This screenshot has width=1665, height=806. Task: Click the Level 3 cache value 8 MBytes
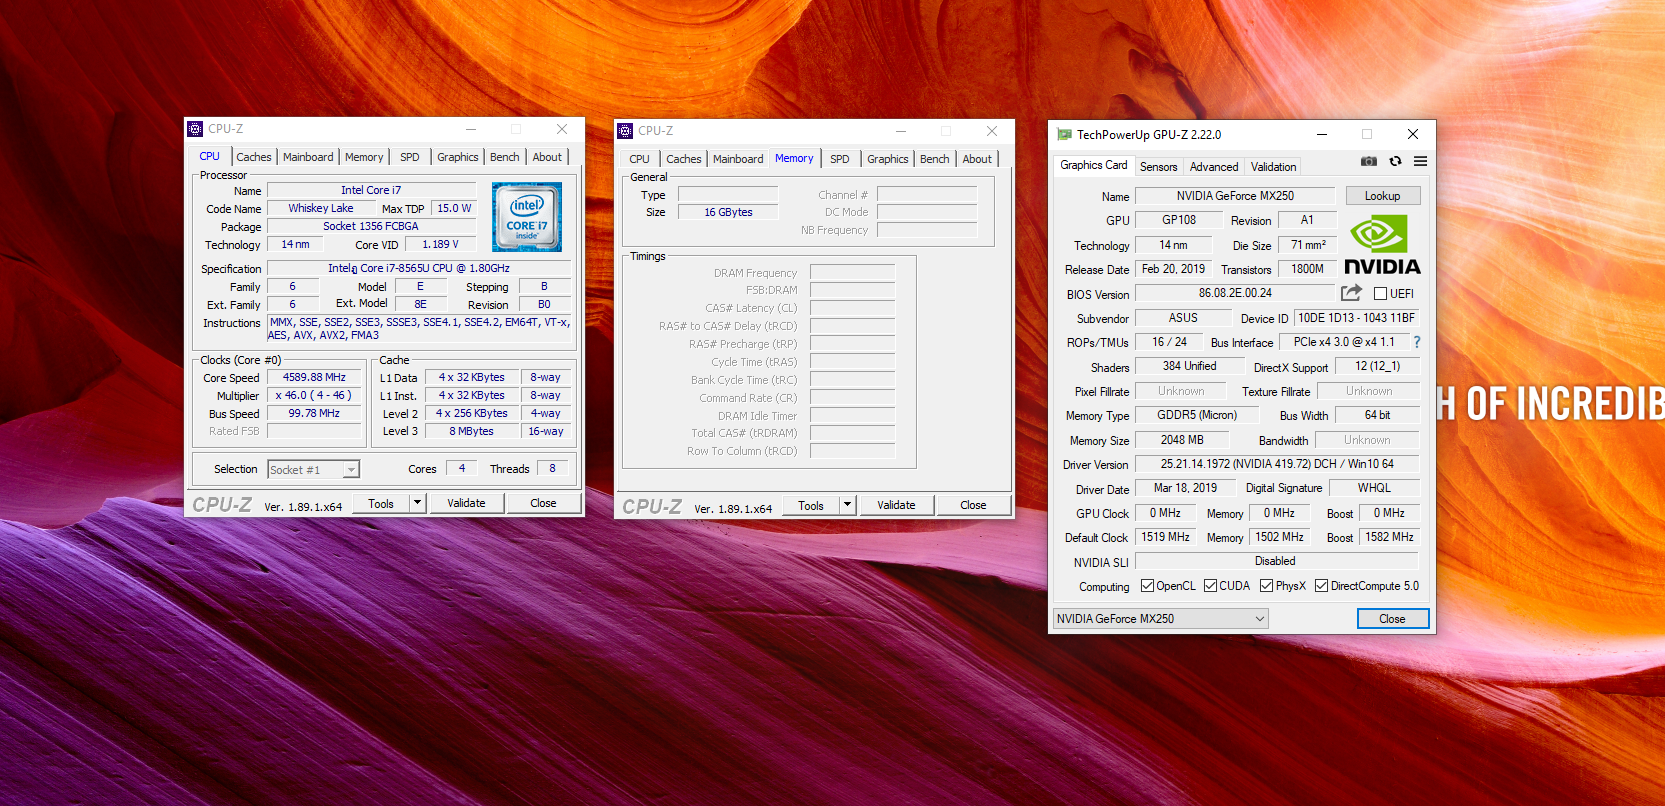click(471, 431)
